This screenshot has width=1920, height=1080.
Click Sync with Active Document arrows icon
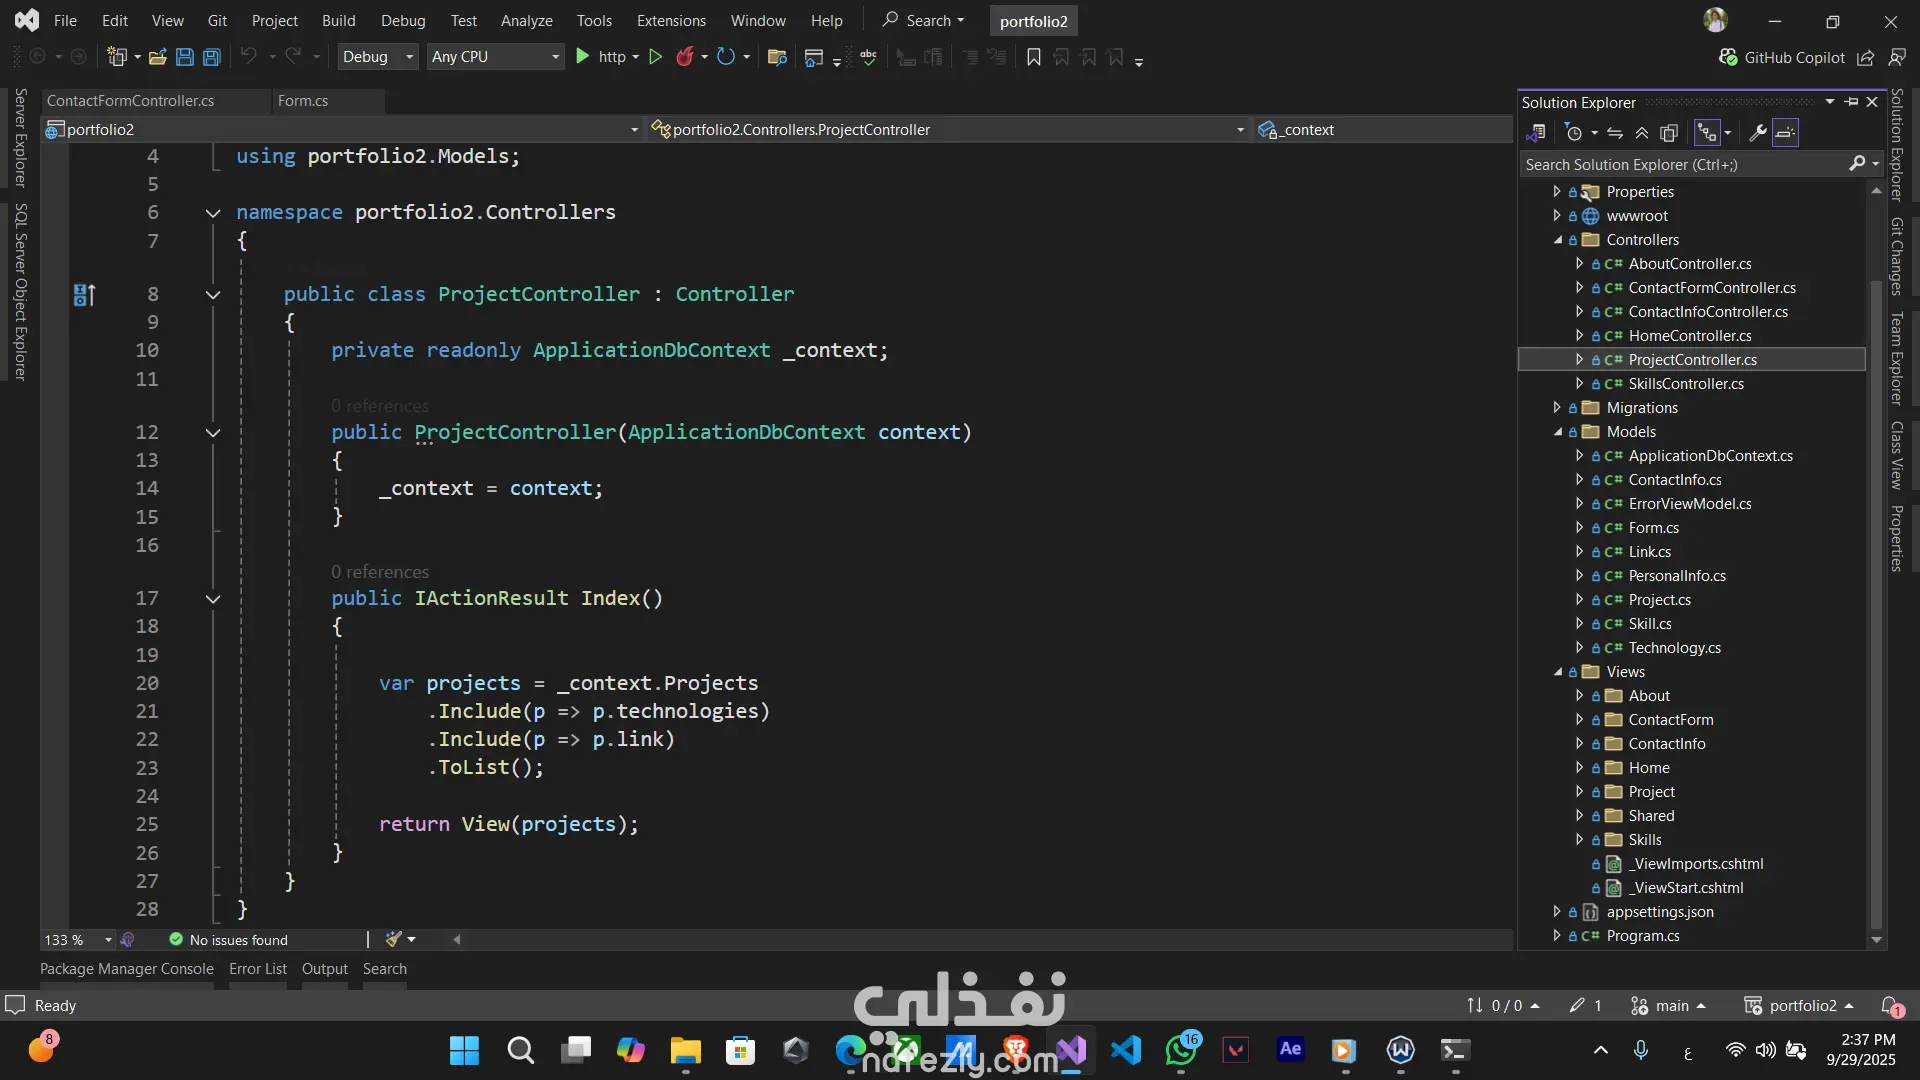point(1615,133)
